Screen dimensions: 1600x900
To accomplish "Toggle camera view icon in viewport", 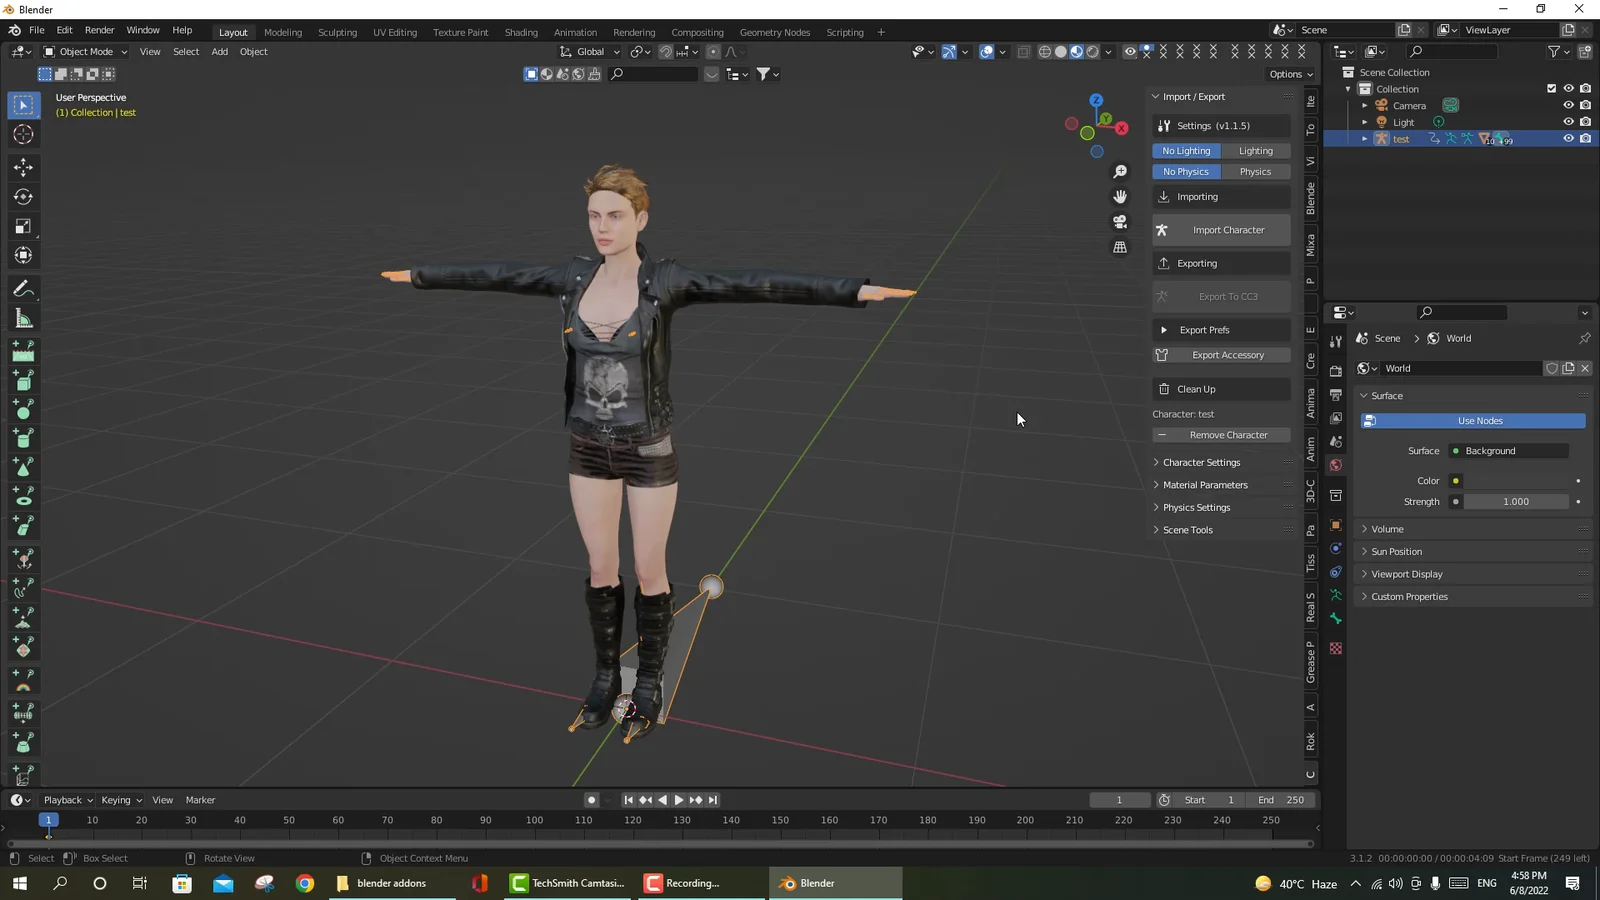I will pos(1120,222).
